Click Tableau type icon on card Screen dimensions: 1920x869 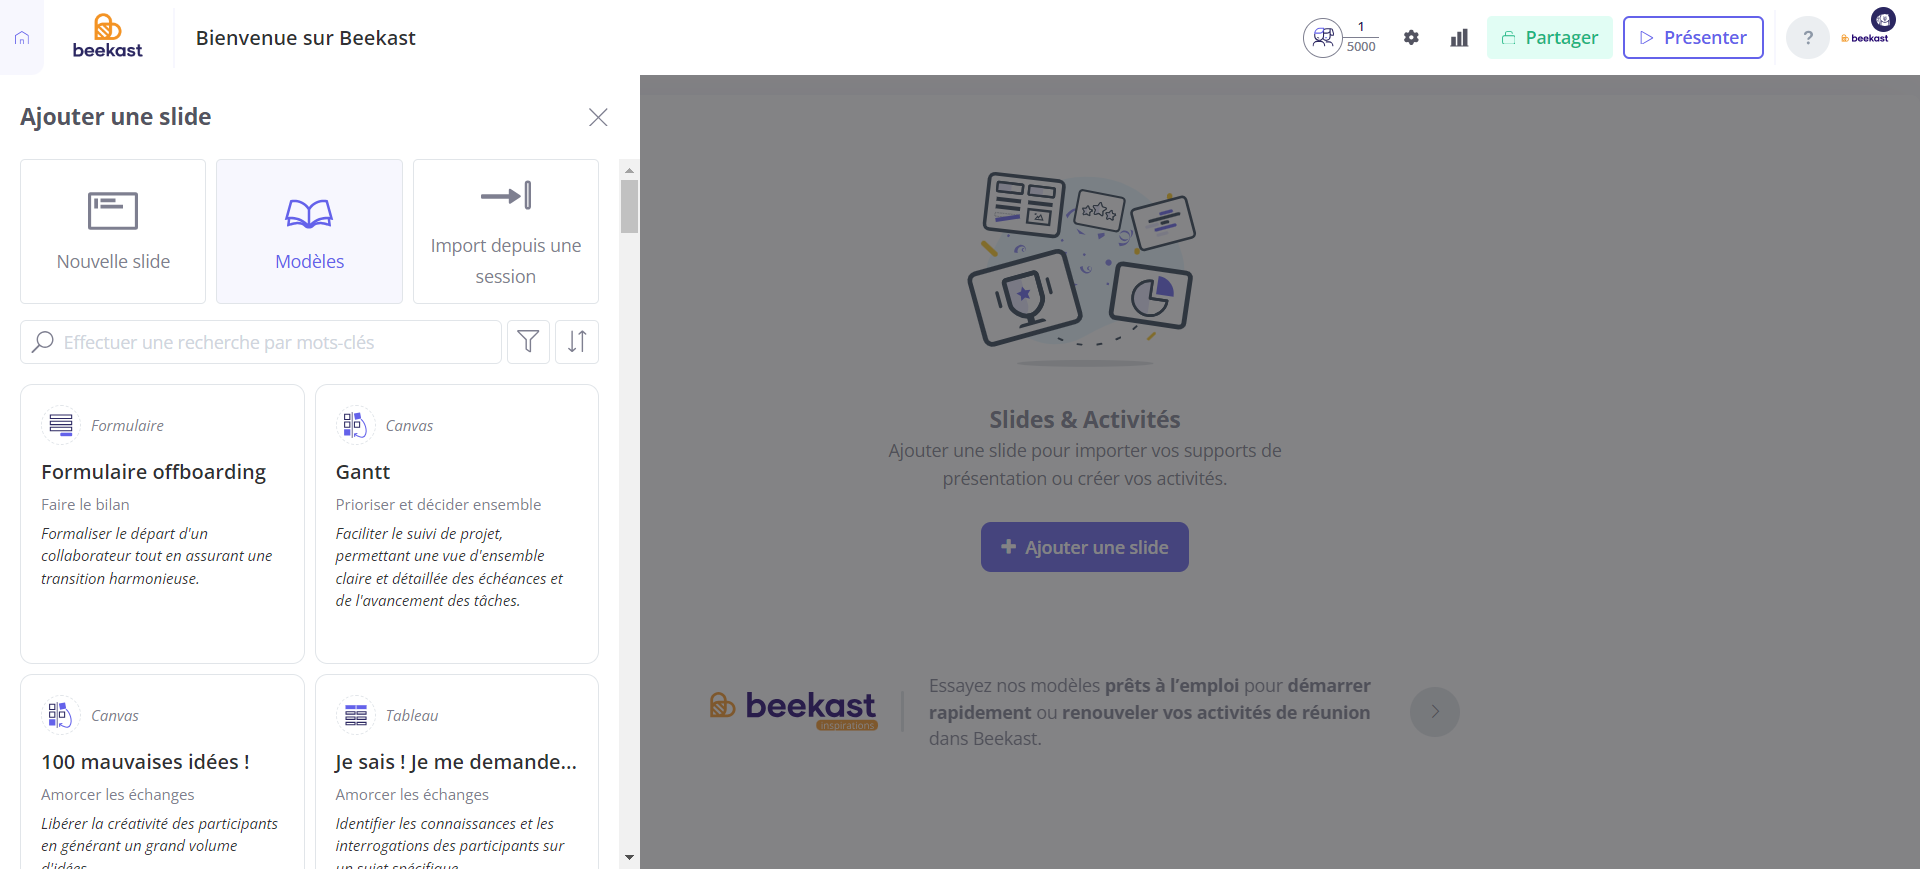(355, 715)
